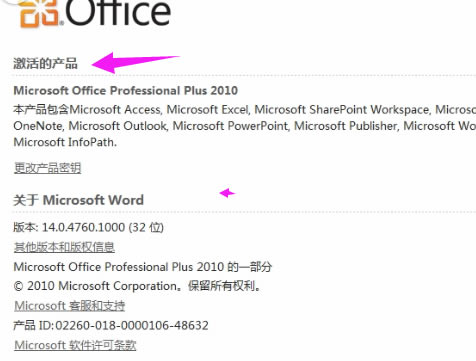476x361 pixels.
Task: Click the large magenta arrow near 激活的产品
Action: click(135, 62)
